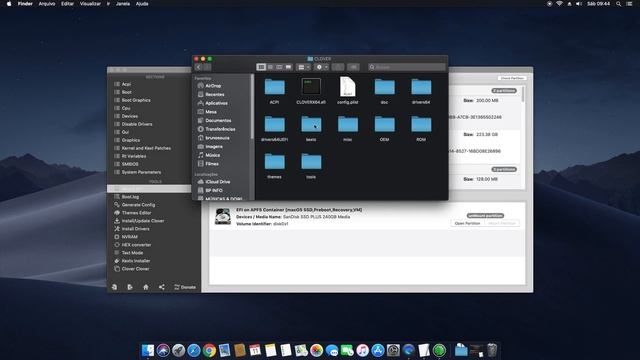Switch Finder to list view
The height and width of the screenshot is (360, 640).
[270, 67]
